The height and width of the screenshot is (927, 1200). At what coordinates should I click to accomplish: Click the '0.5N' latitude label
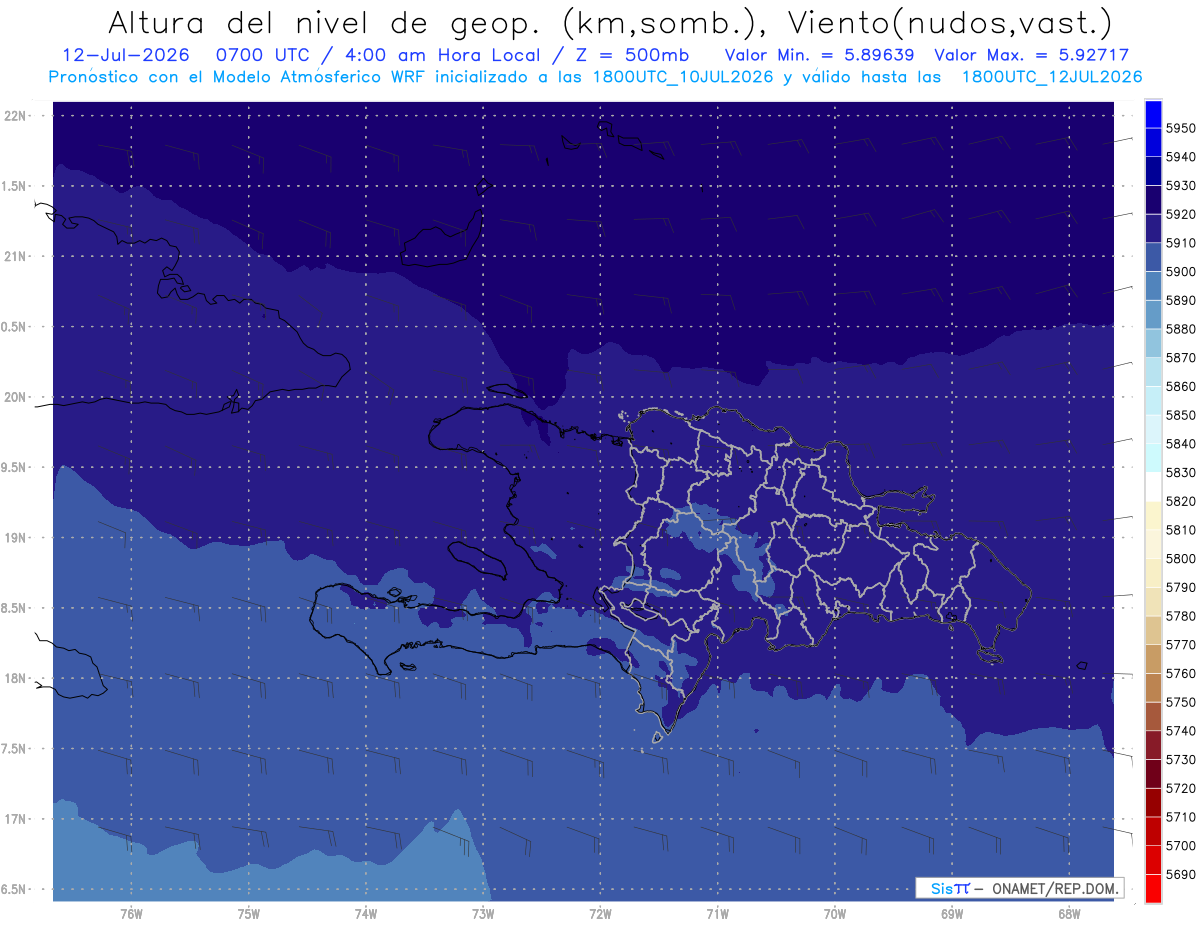15,327
